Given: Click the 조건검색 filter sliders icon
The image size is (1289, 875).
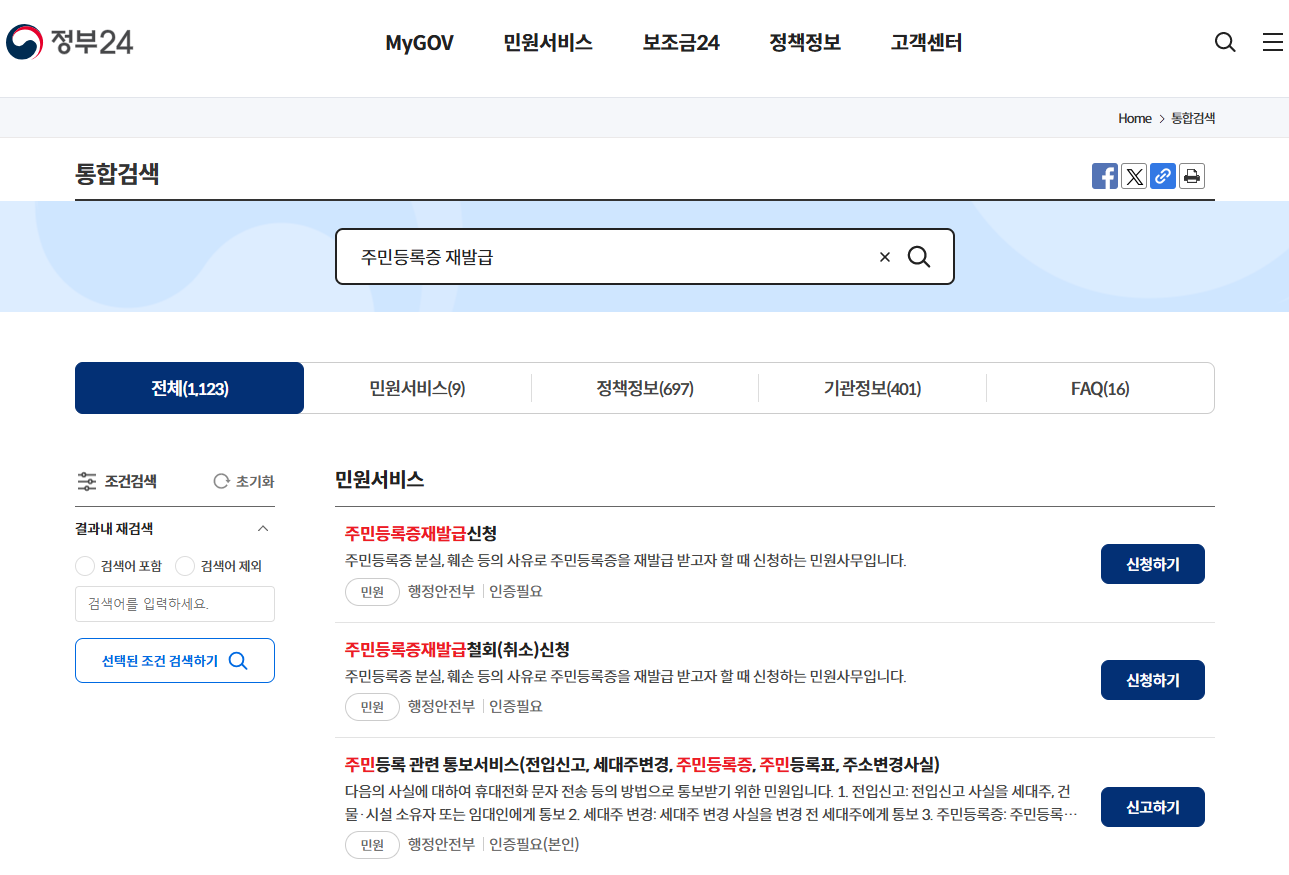Looking at the screenshot, I should 87,481.
